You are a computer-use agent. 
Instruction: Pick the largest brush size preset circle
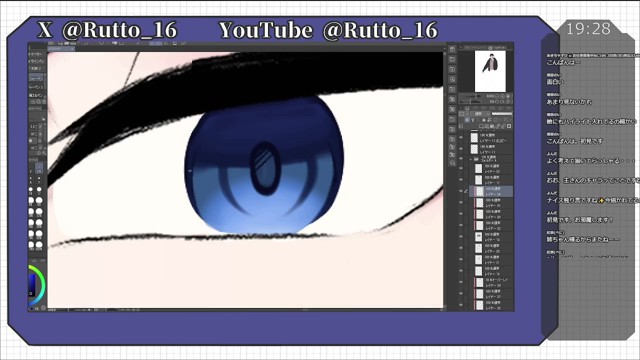39,245
